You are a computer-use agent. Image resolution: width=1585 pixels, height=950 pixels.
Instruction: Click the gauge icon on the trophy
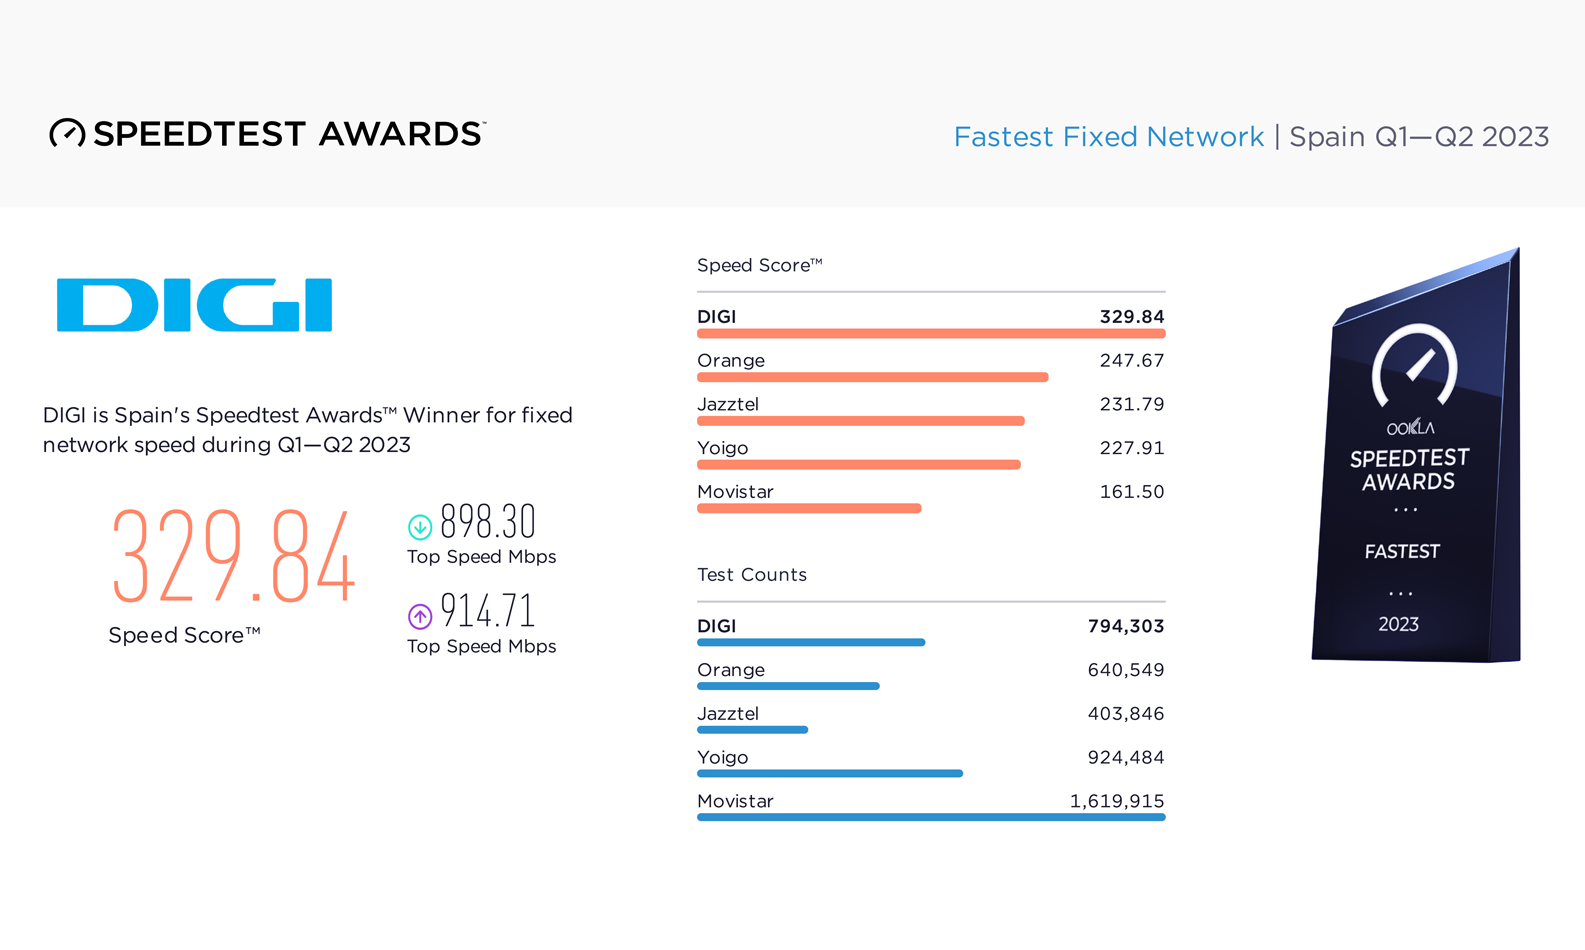(1414, 365)
